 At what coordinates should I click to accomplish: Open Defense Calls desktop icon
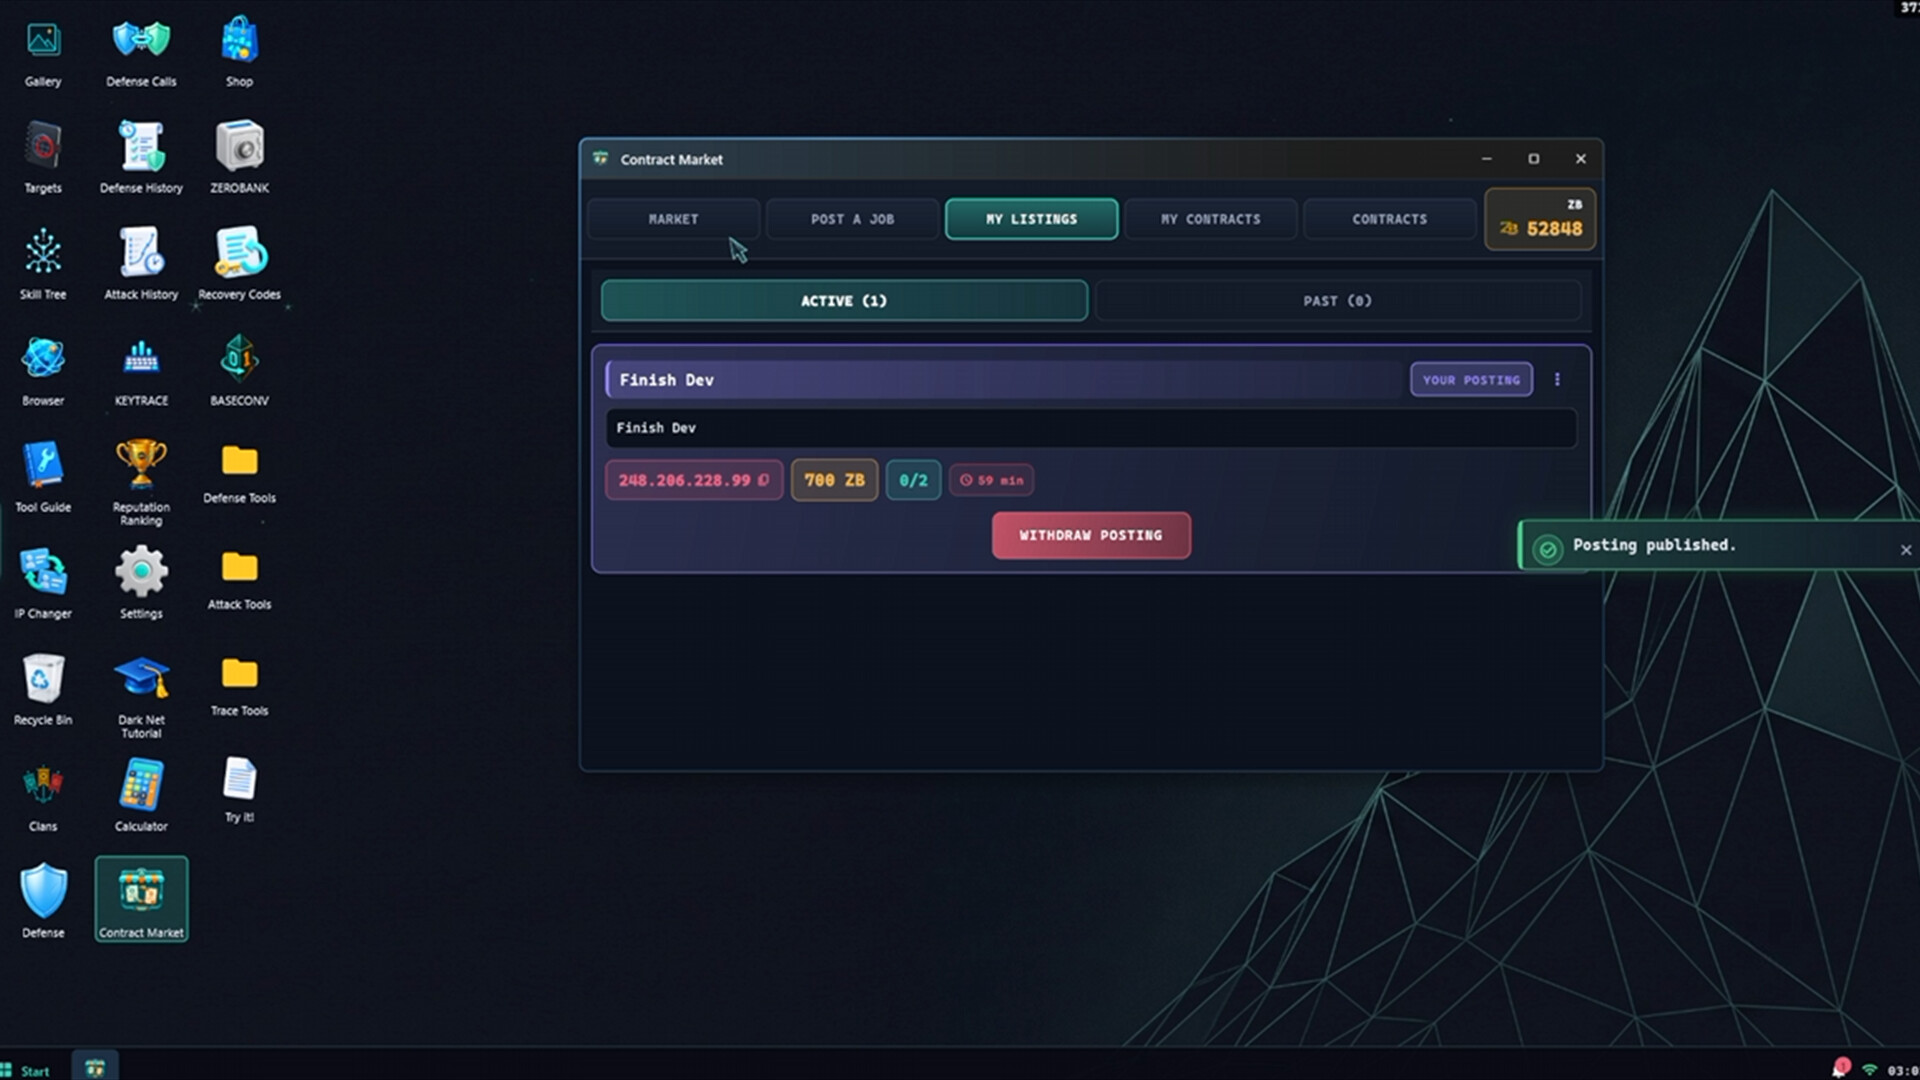pyautogui.click(x=141, y=51)
